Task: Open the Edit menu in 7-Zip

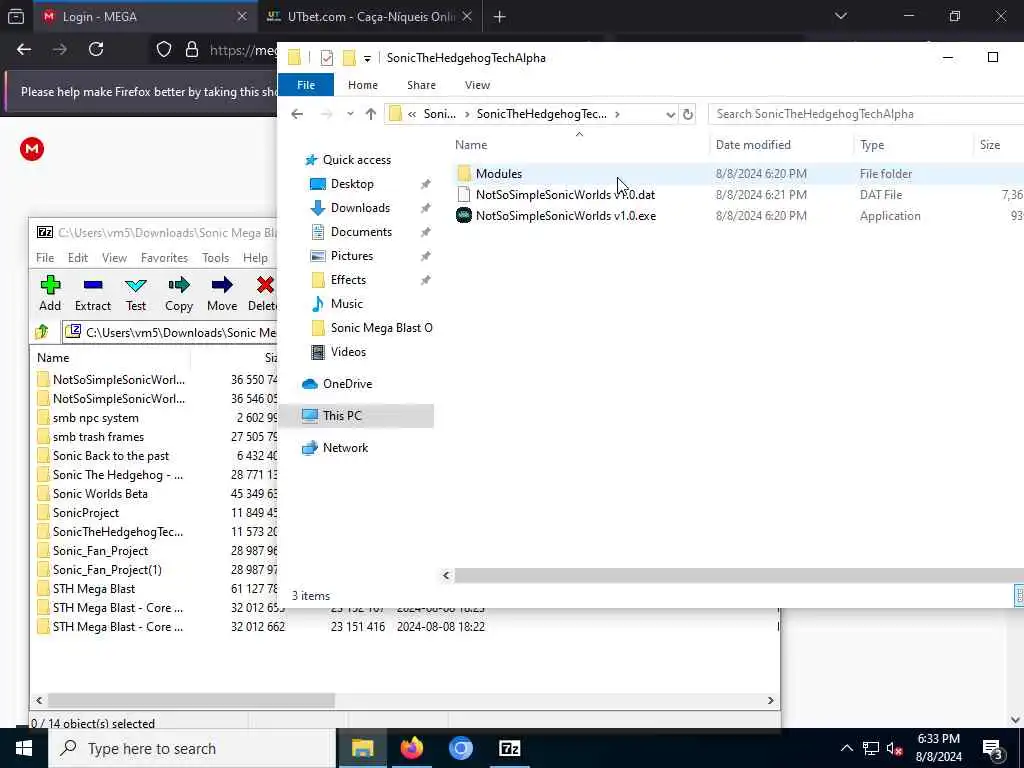Action: pyautogui.click(x=78, y=258)
